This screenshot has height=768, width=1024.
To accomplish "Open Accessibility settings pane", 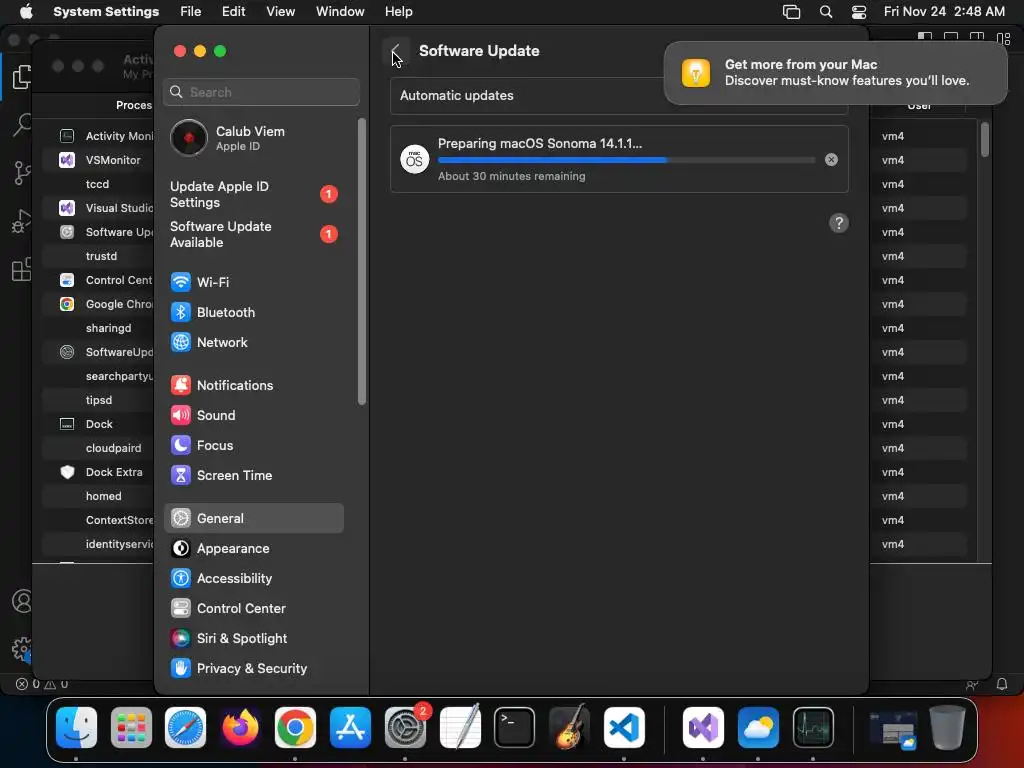I will coord(253,579).
